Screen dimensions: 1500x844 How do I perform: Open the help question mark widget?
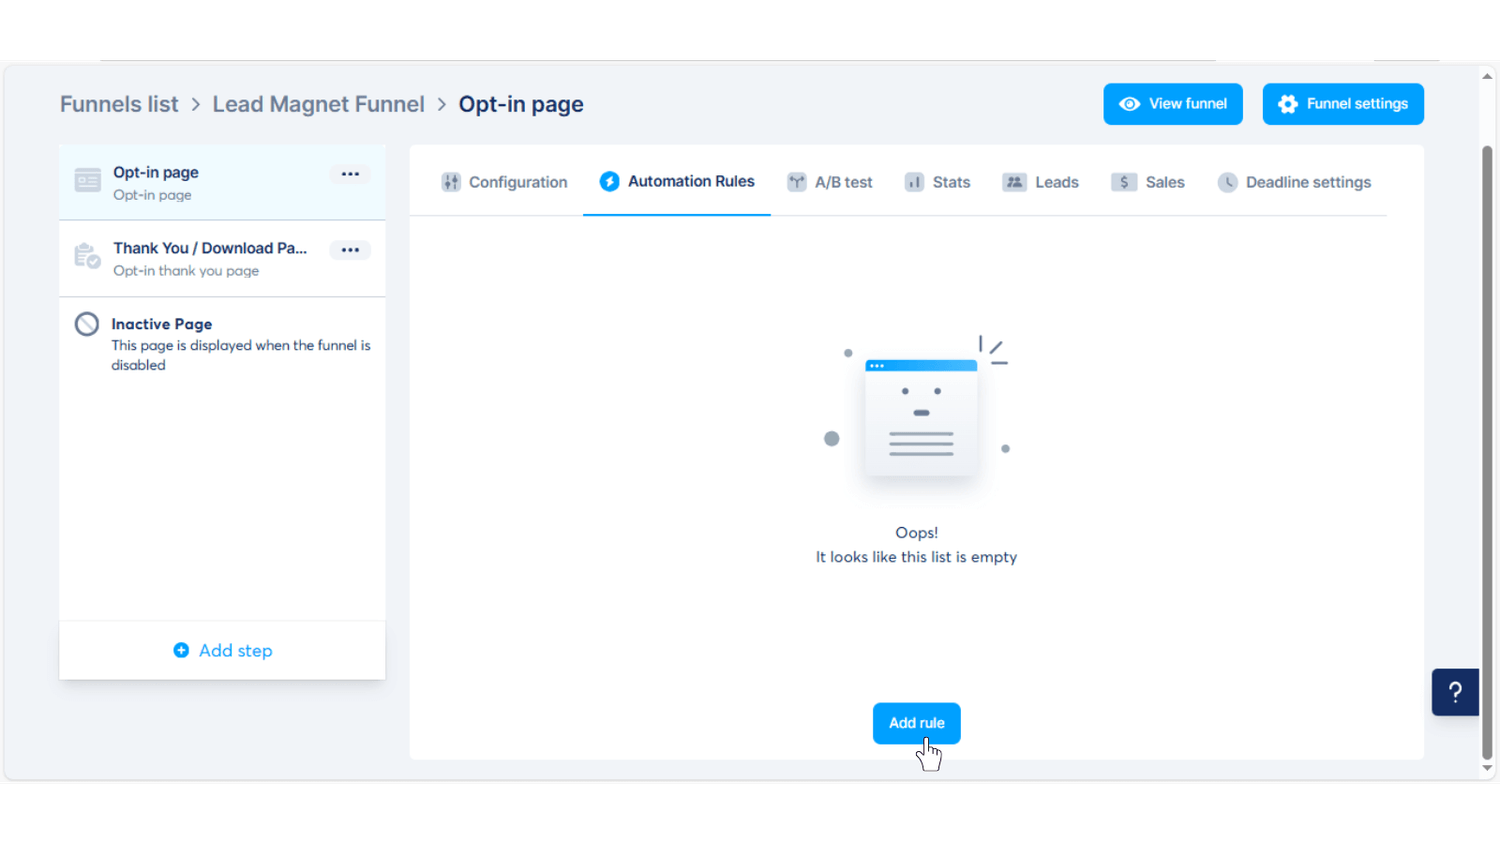(x=1455, y=692)
